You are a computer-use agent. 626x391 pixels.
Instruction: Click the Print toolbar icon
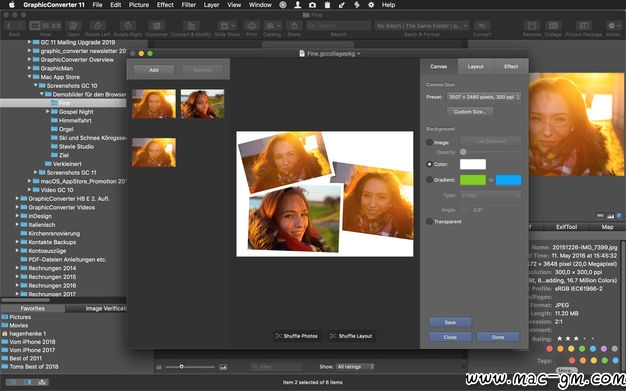click(x=252, y=26)
